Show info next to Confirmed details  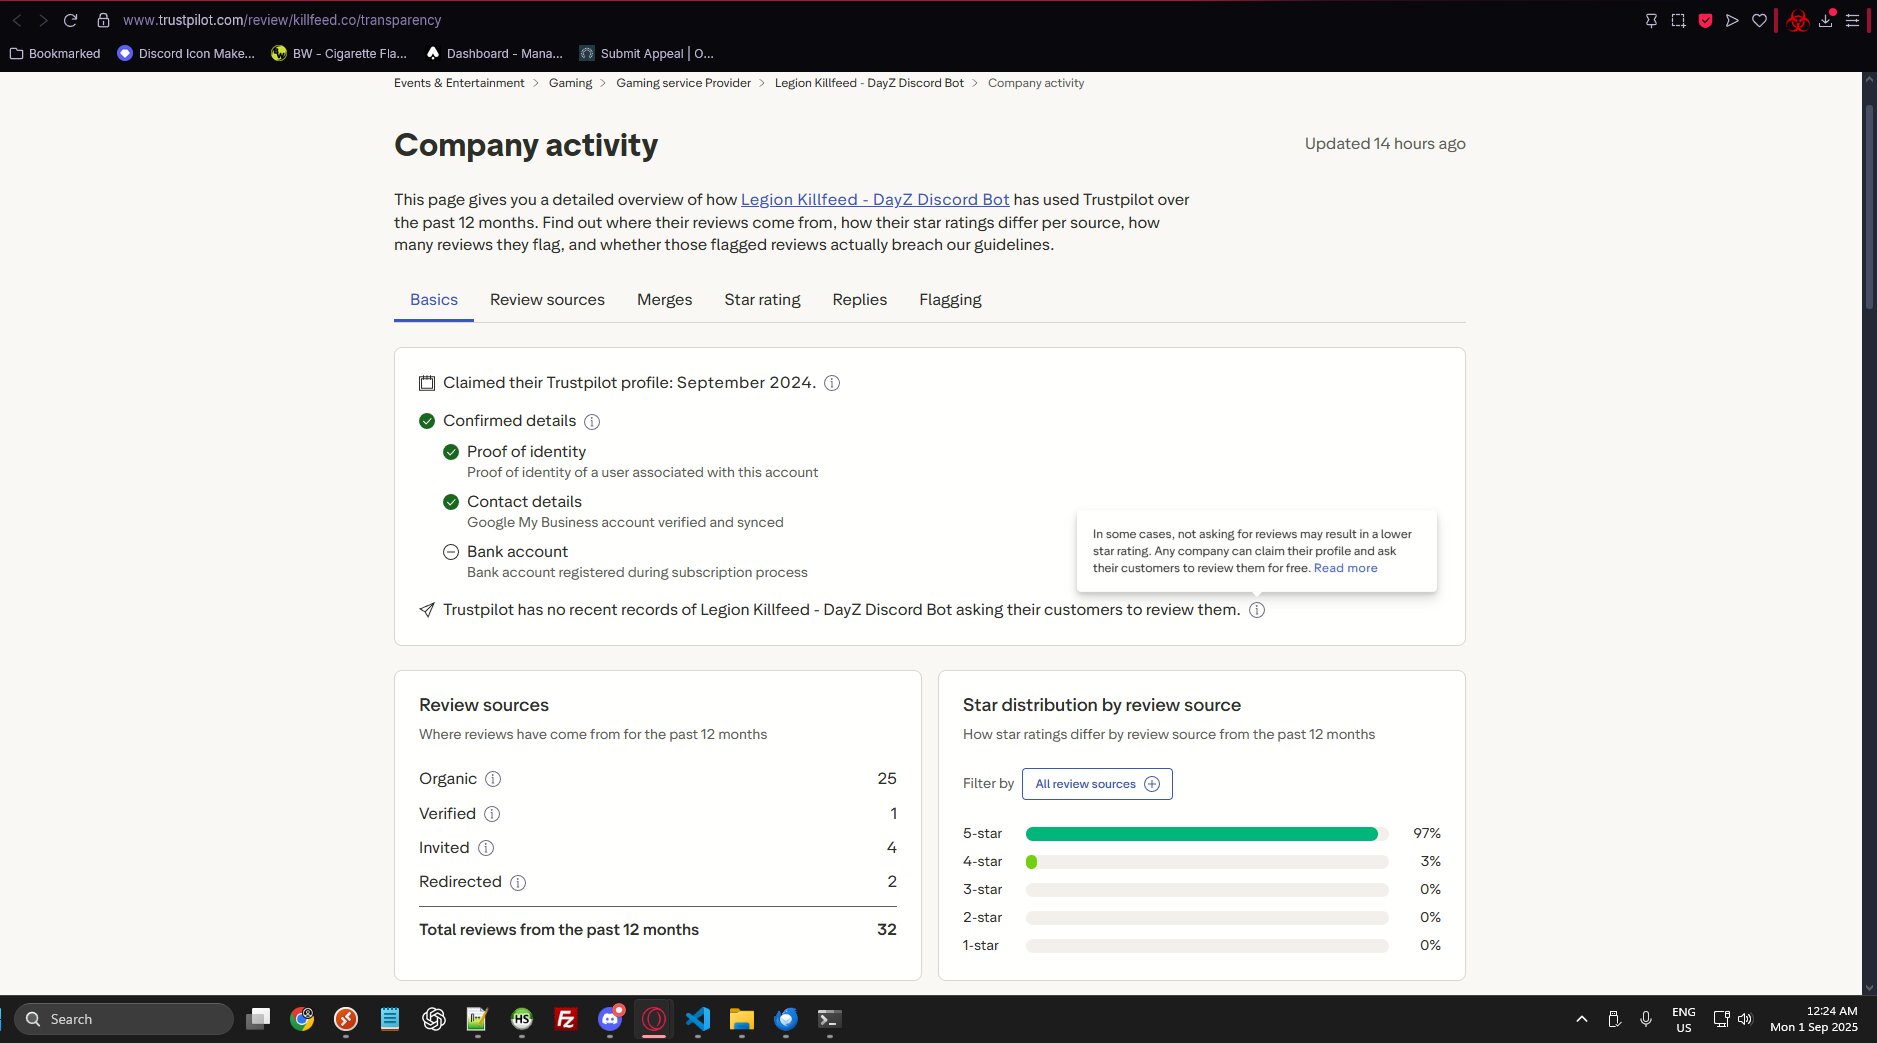coord(592,422)
